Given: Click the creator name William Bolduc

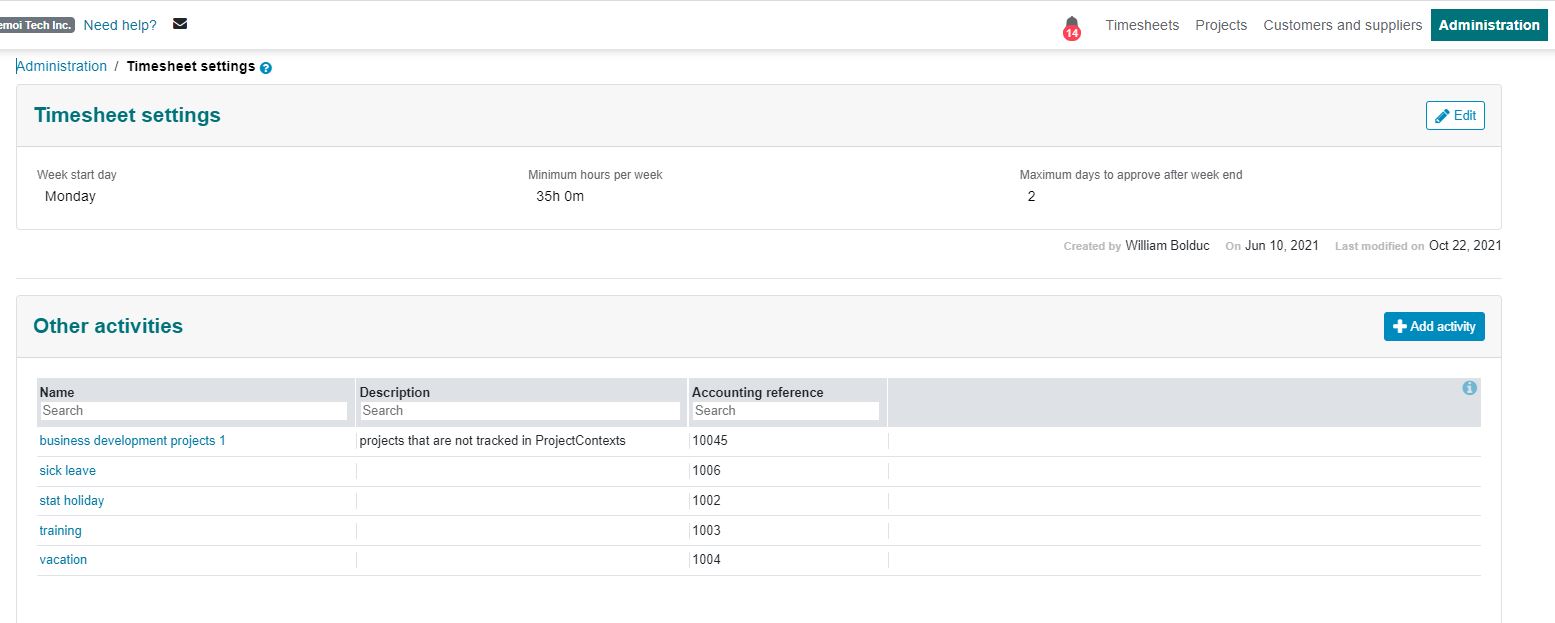Looking at the screenshot, I should tap(1167, 246).
